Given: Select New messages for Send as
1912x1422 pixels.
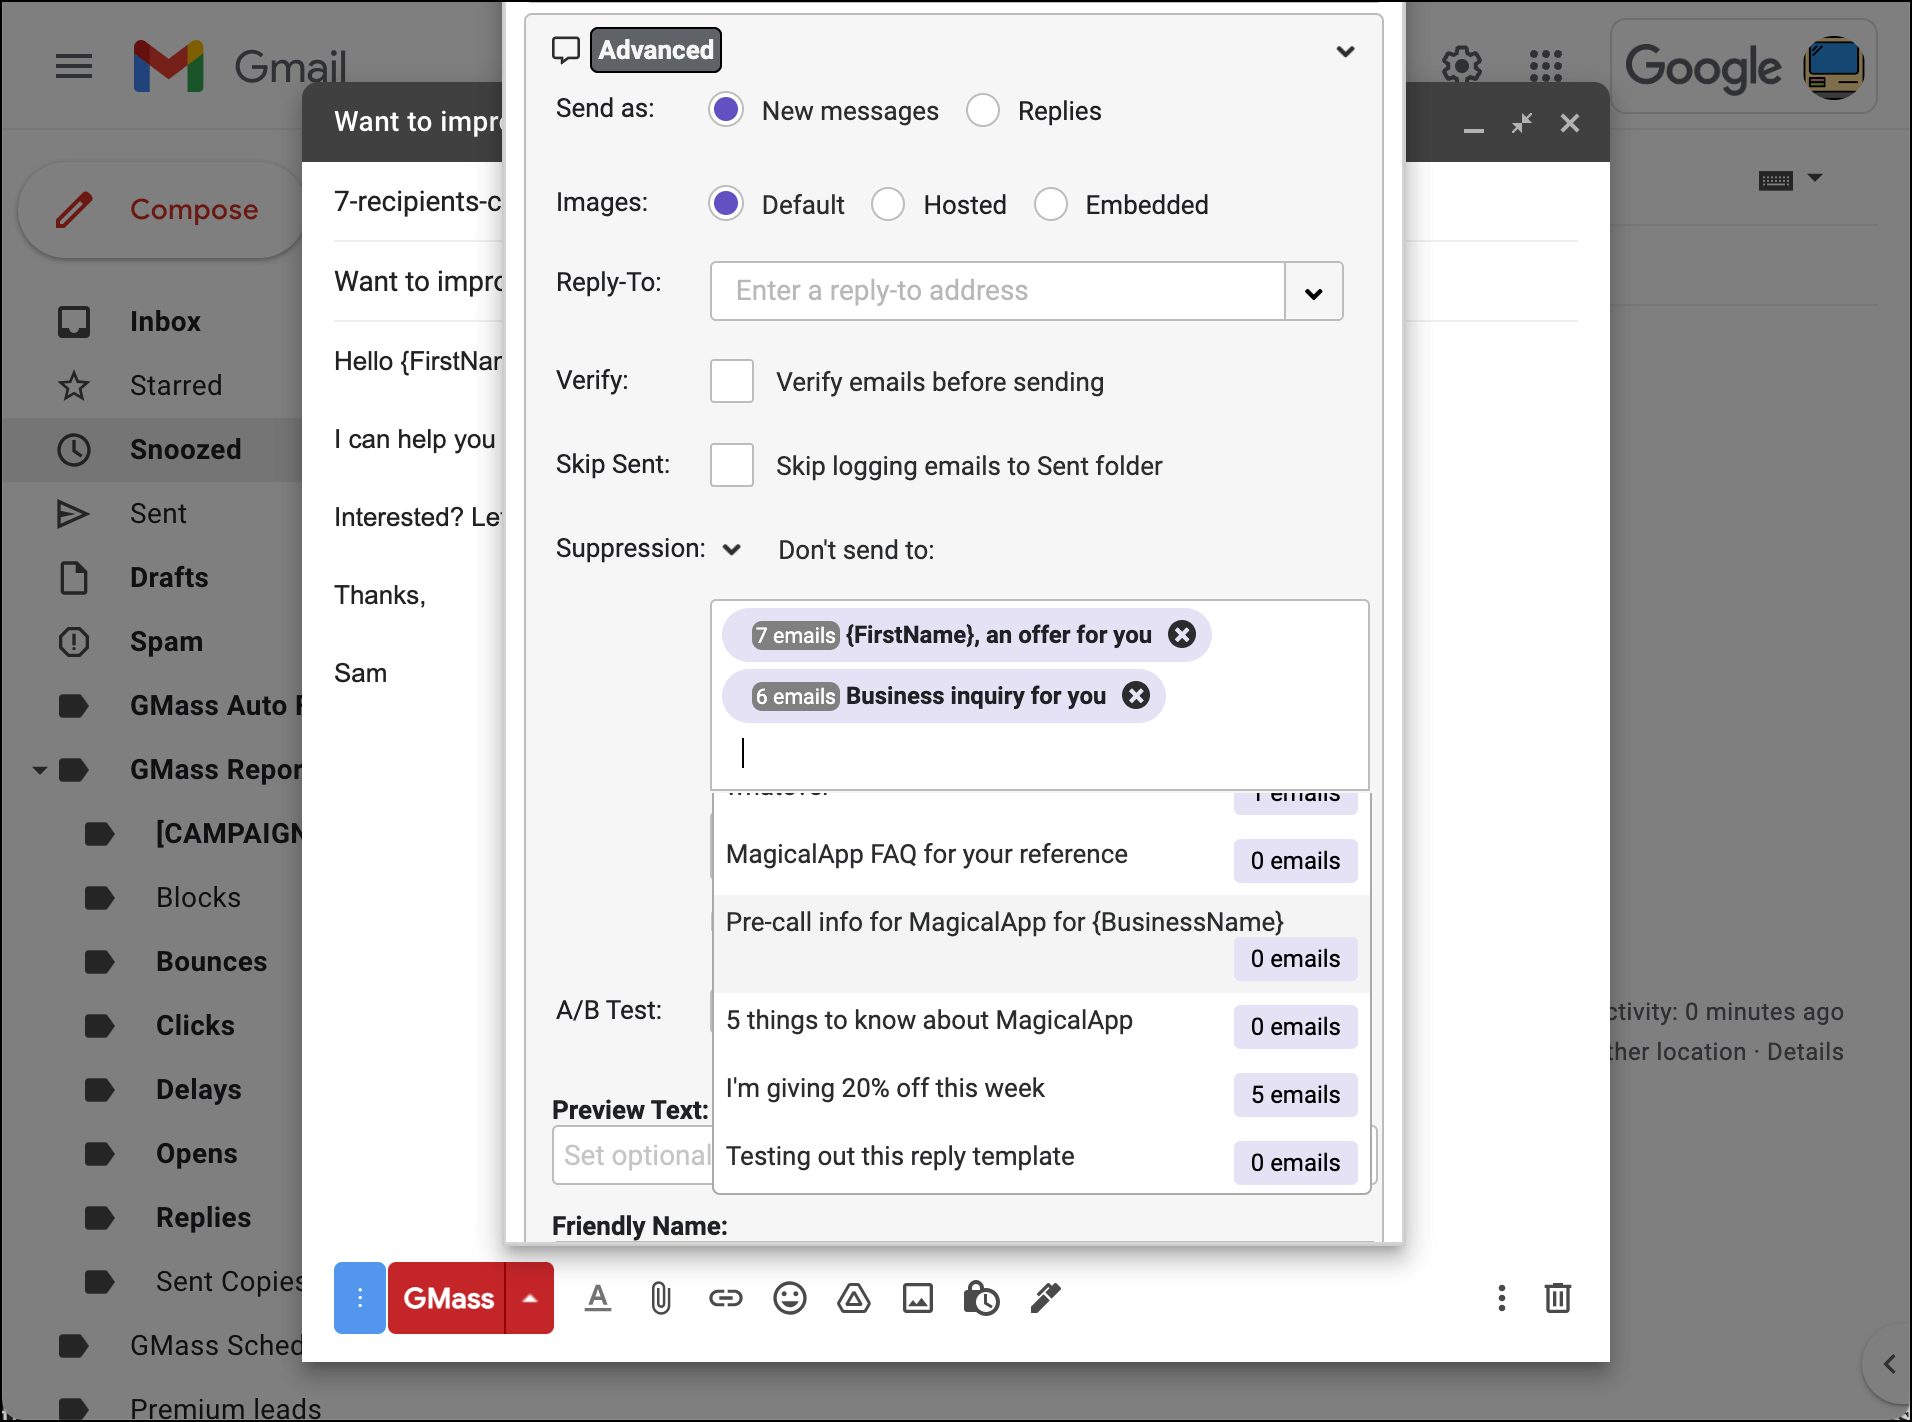Looking at the screenshot, I should point(726,110).
